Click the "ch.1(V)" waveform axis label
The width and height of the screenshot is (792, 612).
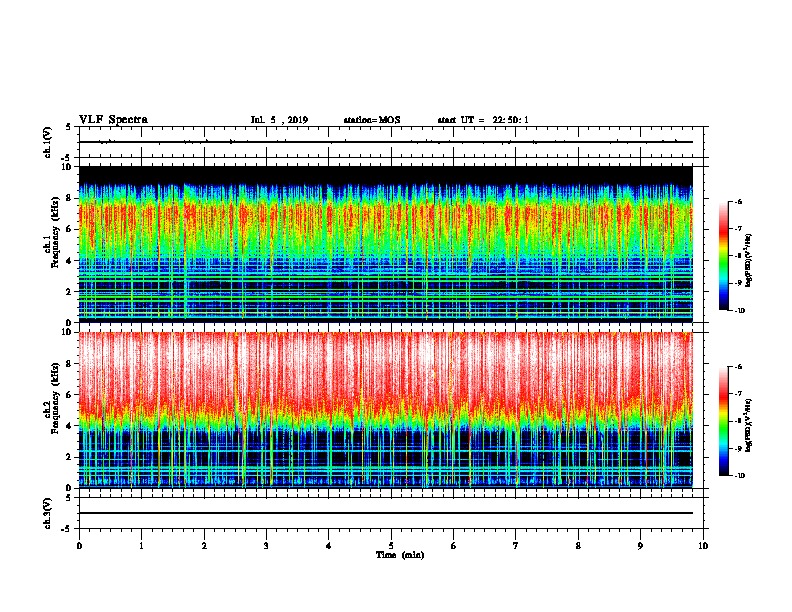(x=47, y=142)
